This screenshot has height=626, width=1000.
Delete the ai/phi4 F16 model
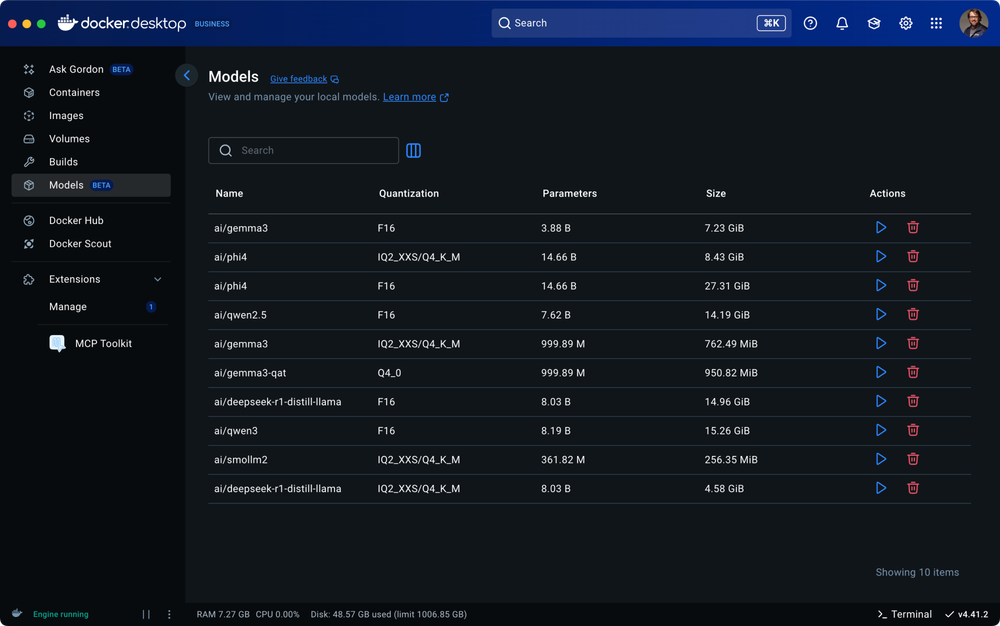click(x=913, y=285)
